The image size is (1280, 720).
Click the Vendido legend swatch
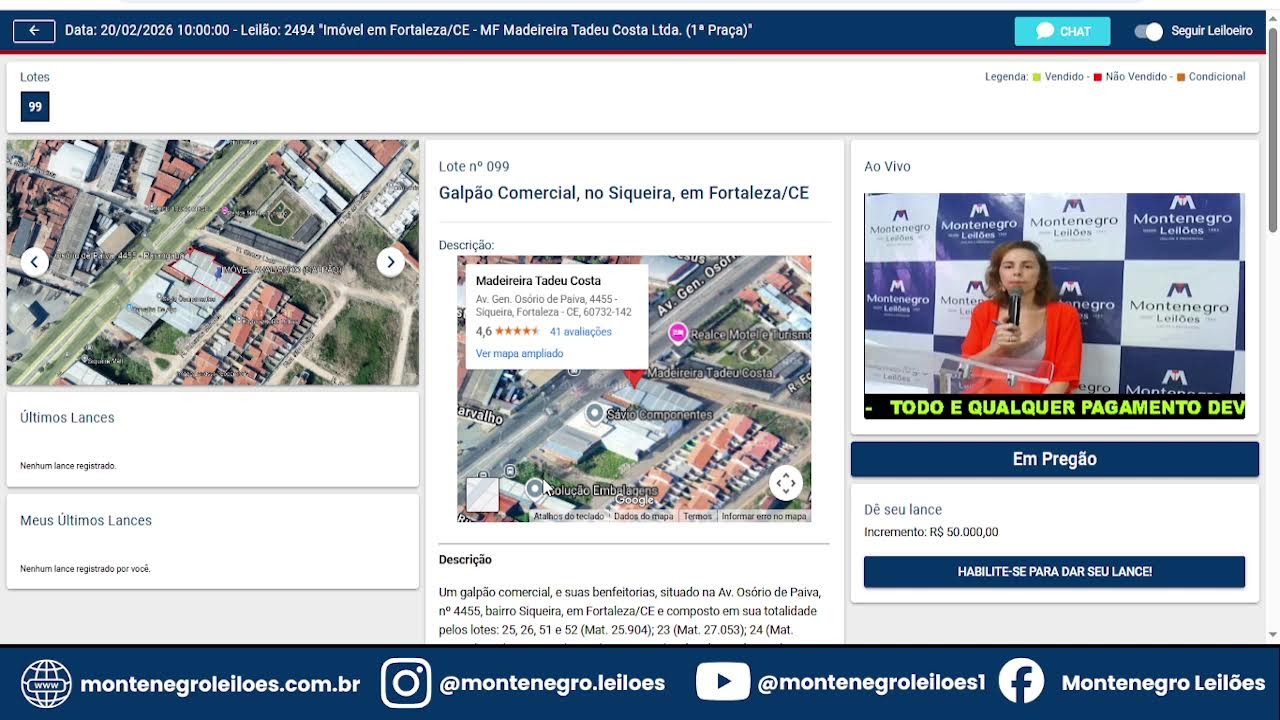1037,77
